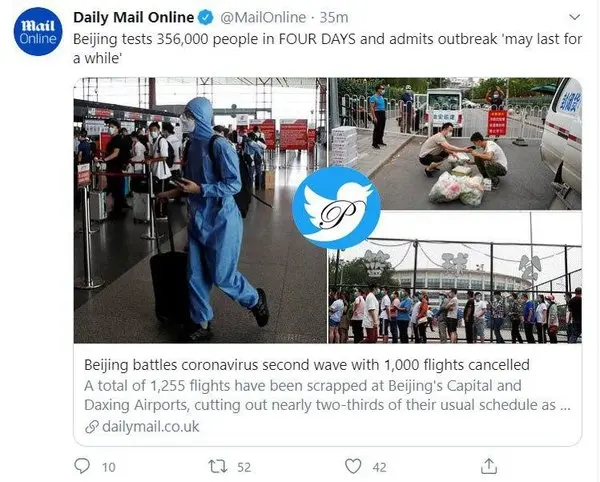Click the 52 retweet count
Screen dimensions: 600x482
pyautogui.click(x=244, y=467)
